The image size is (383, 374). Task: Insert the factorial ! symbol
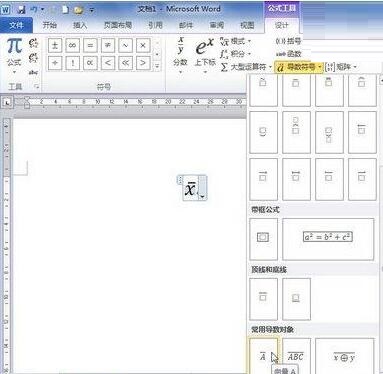pyautogui.click(x=72, y=63)
